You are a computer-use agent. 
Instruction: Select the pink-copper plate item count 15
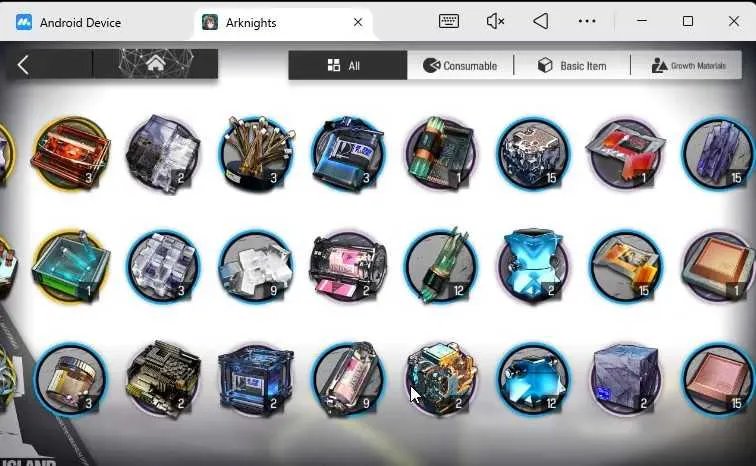pos(718,379)
